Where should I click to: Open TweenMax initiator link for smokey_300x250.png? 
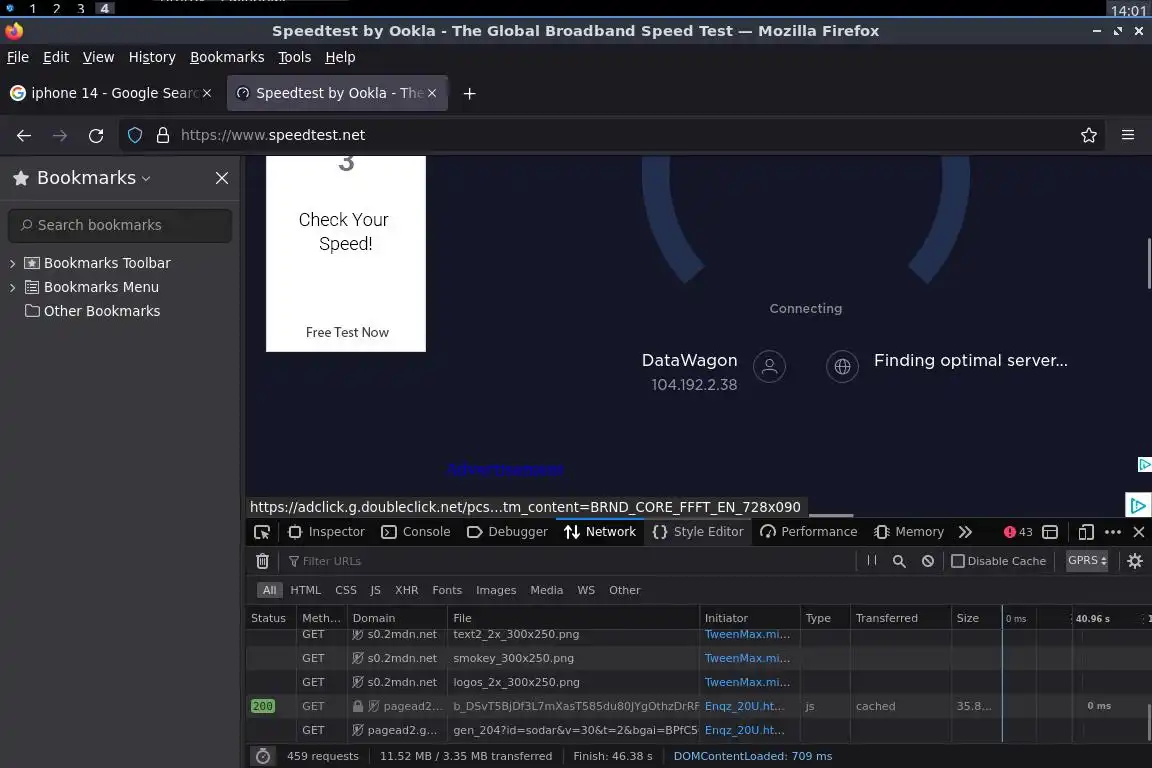(747, 658)
